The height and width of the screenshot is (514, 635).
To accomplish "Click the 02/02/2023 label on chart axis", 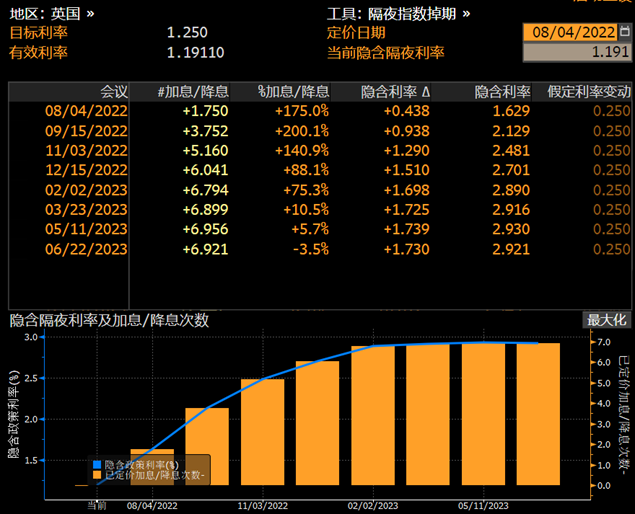I will pos(365,506).
